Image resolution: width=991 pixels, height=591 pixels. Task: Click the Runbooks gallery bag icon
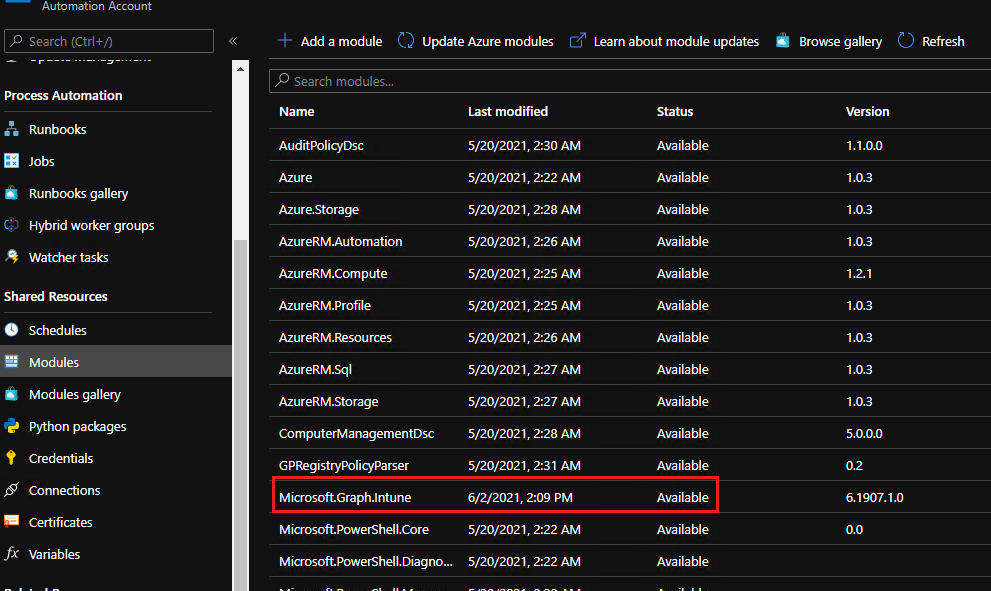(11, 193)
